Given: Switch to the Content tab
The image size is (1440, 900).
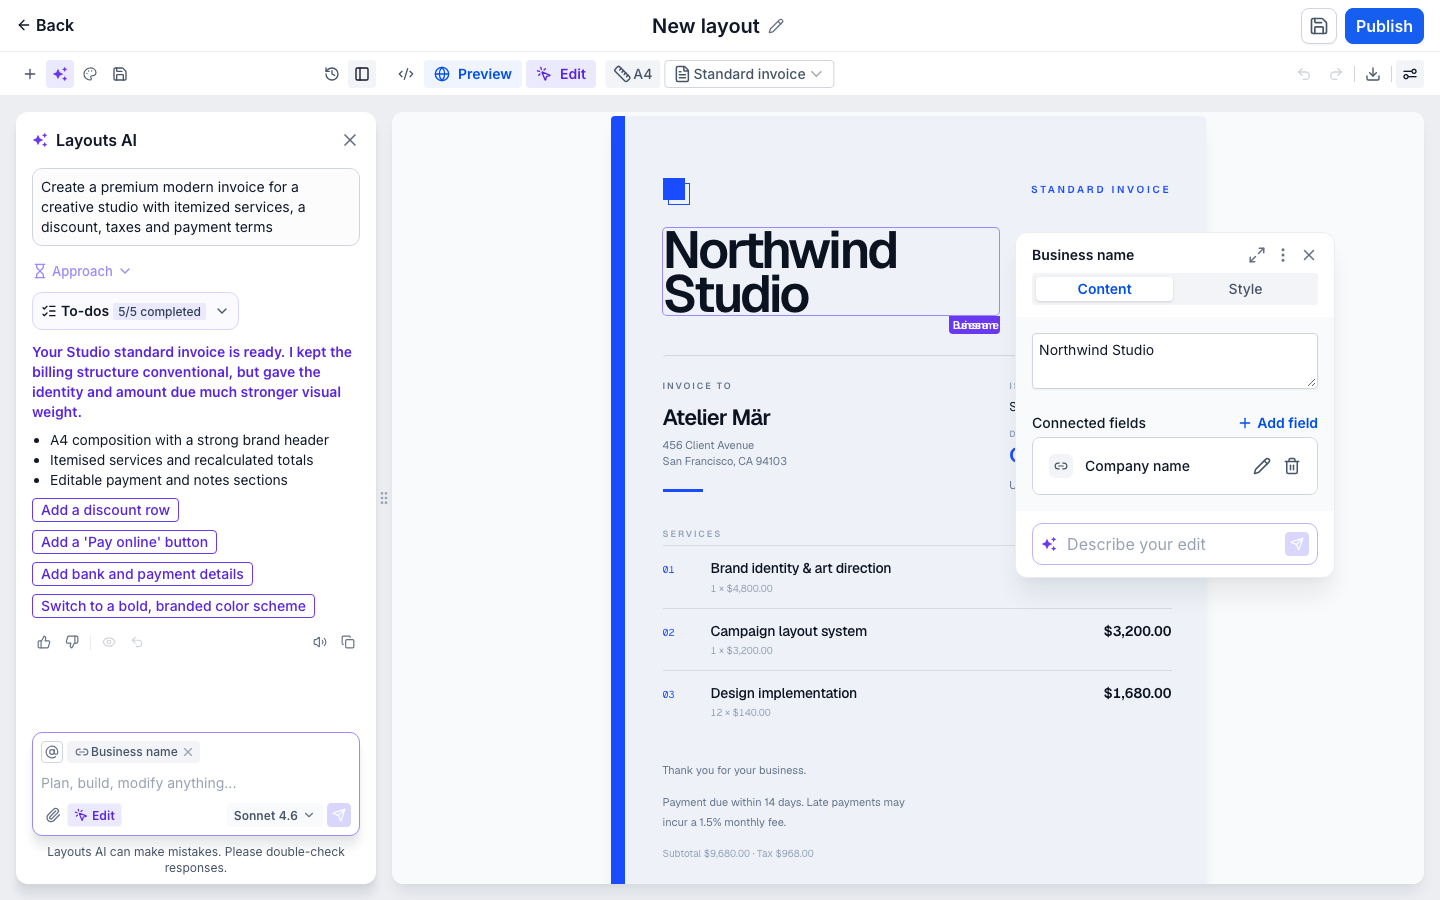Looking at the screenshot, I should [x=1104, y=289].
